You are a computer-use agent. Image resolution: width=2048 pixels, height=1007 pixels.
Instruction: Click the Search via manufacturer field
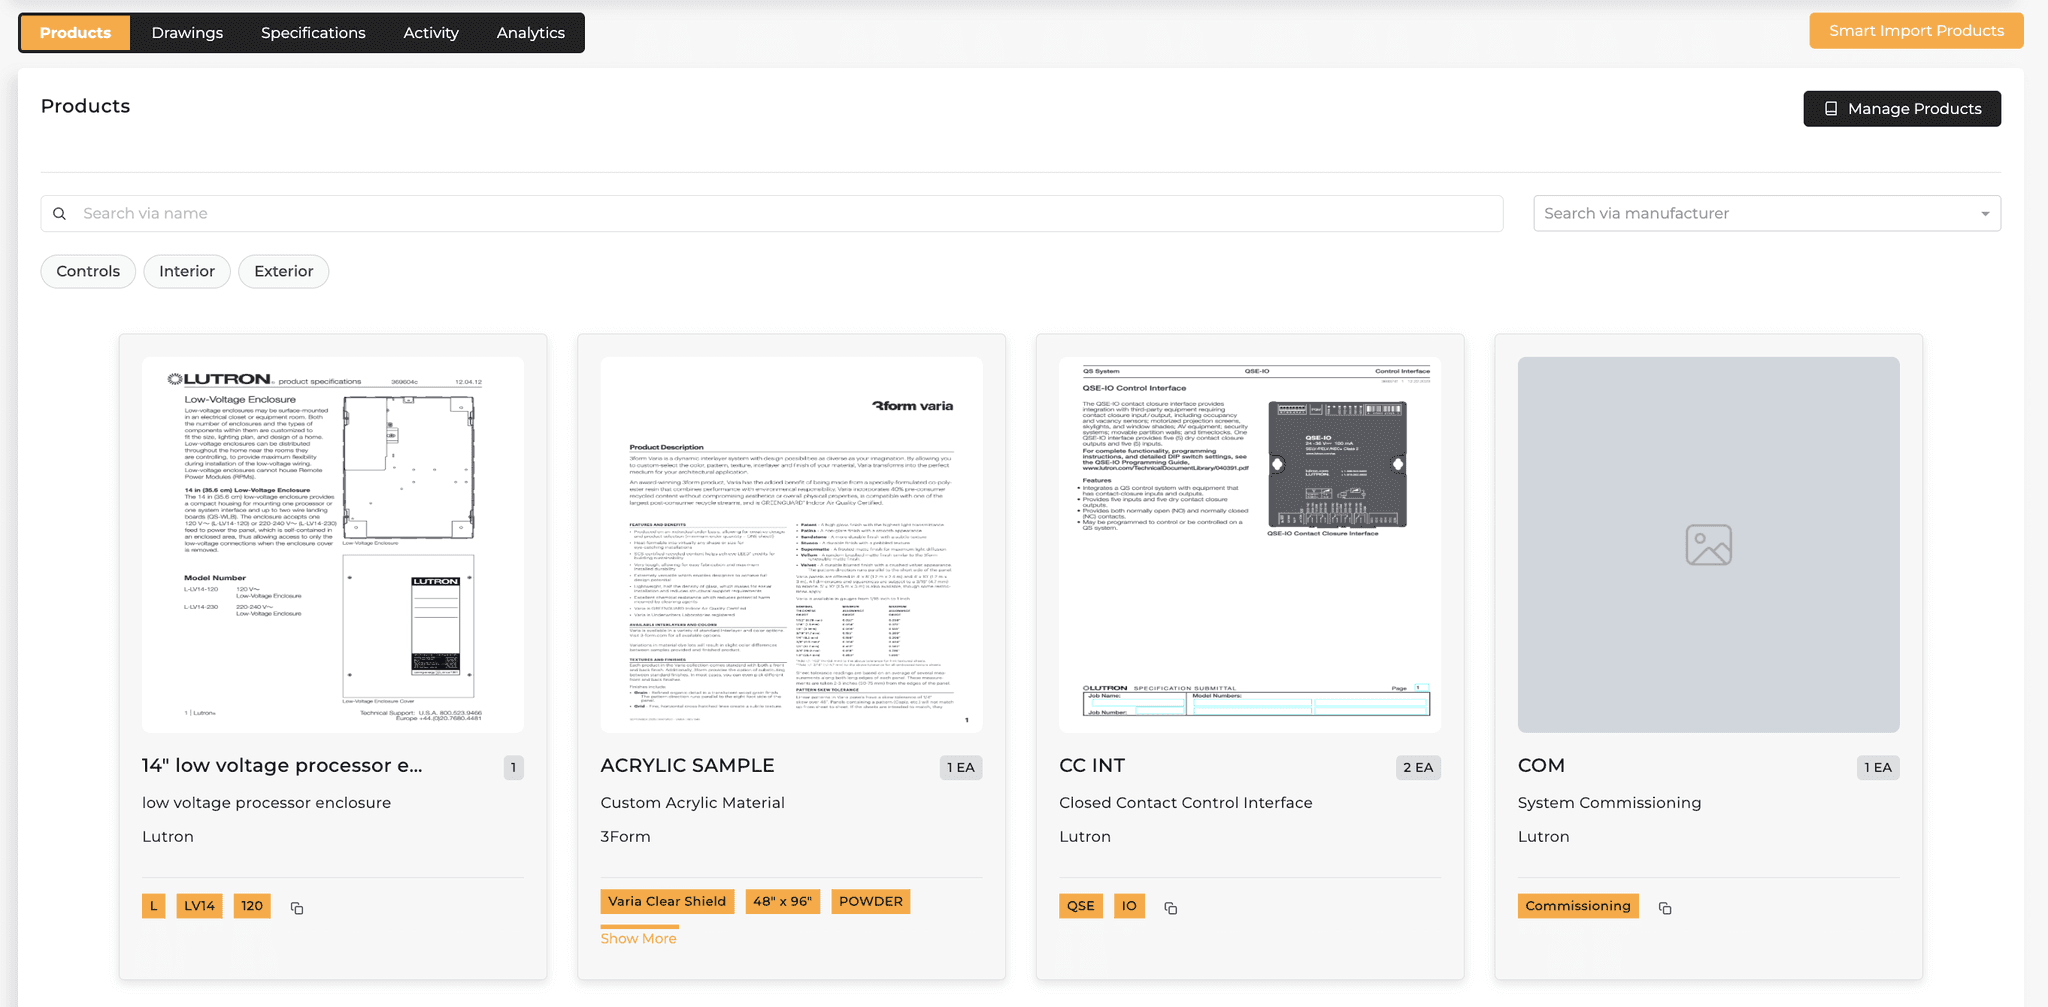pyautogui.click(x=1767, y=213)
